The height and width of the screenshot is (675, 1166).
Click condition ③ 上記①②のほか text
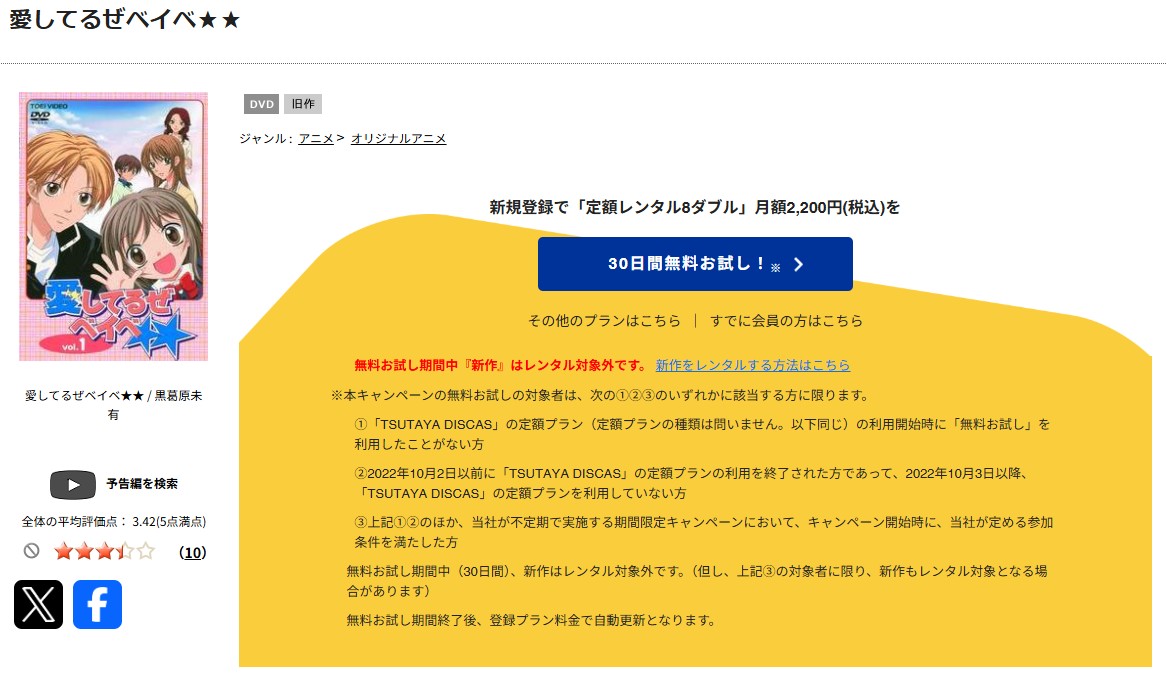tap(703, 532)
